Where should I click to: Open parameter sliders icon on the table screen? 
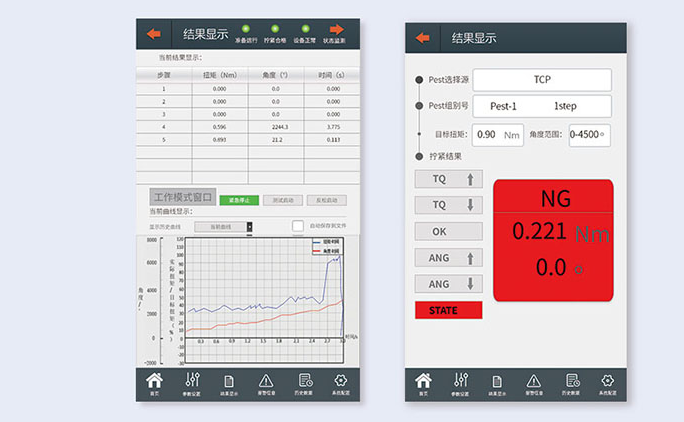click(x=192, y=380)
